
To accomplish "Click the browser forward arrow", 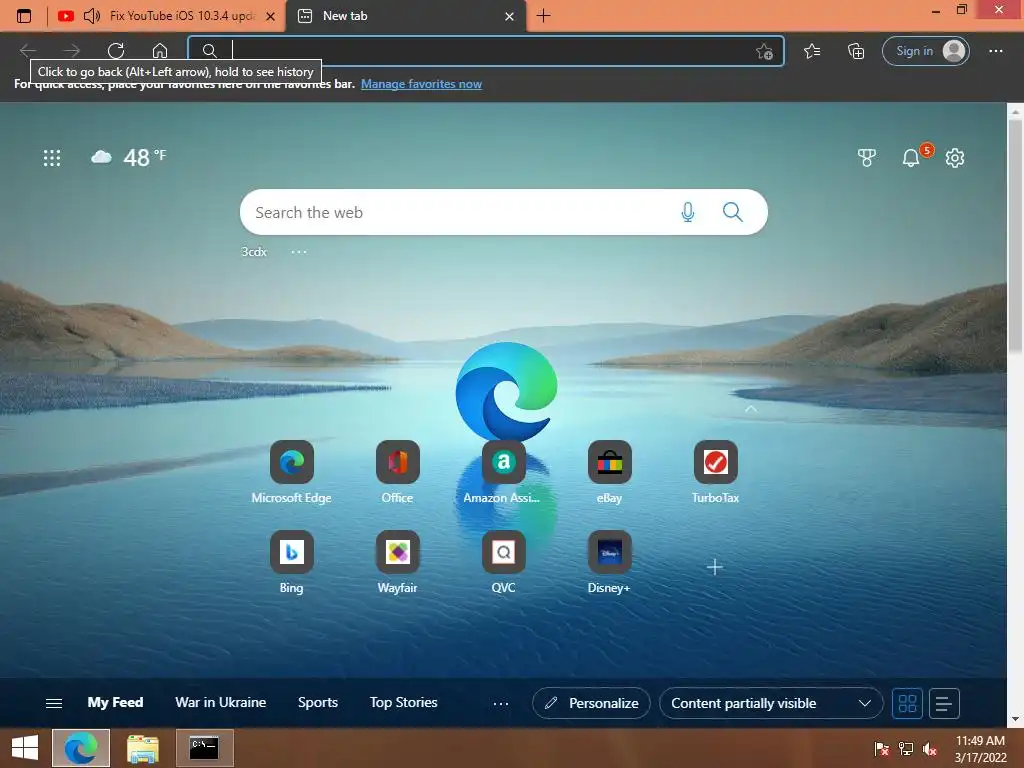I will (72, 50).
